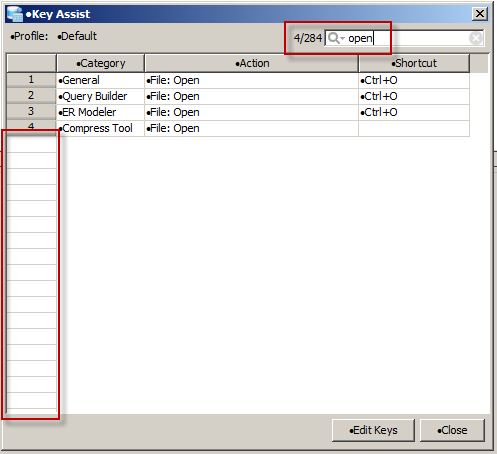Screen dimensions: 497x454
Task: Select row number 2 header
Action: coord(31,96)
